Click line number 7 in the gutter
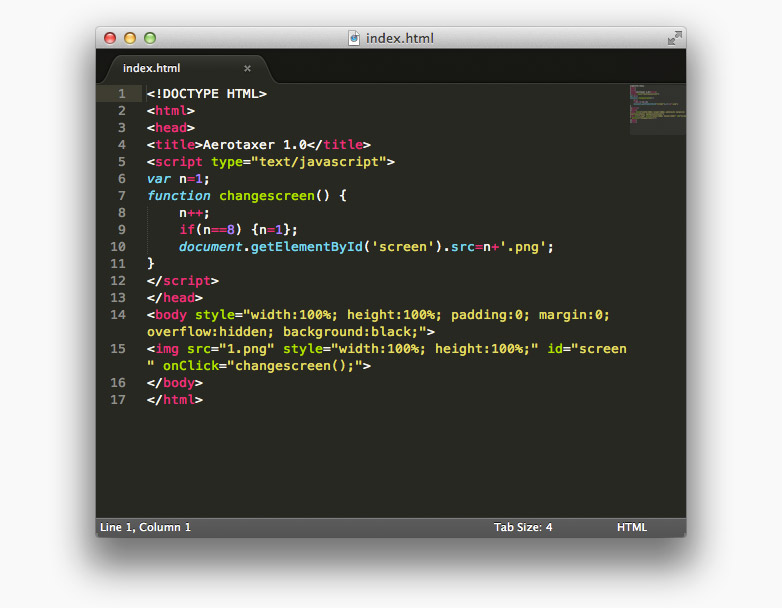This screenshot has height=608, width=782. [122, 196]
